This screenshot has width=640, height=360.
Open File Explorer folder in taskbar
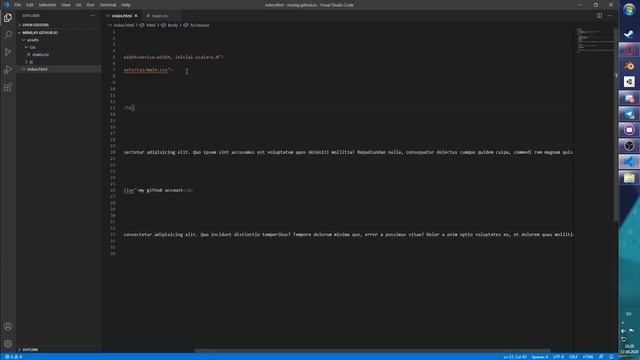629,178
